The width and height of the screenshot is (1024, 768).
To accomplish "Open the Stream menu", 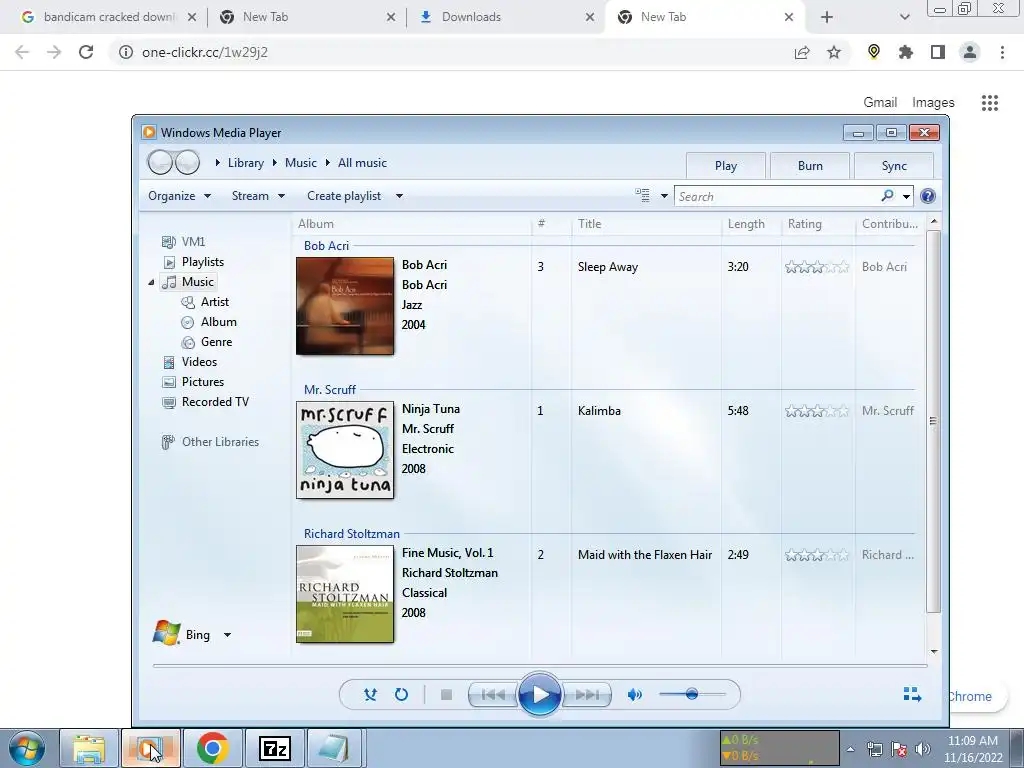I will click(x=258, y=196).
